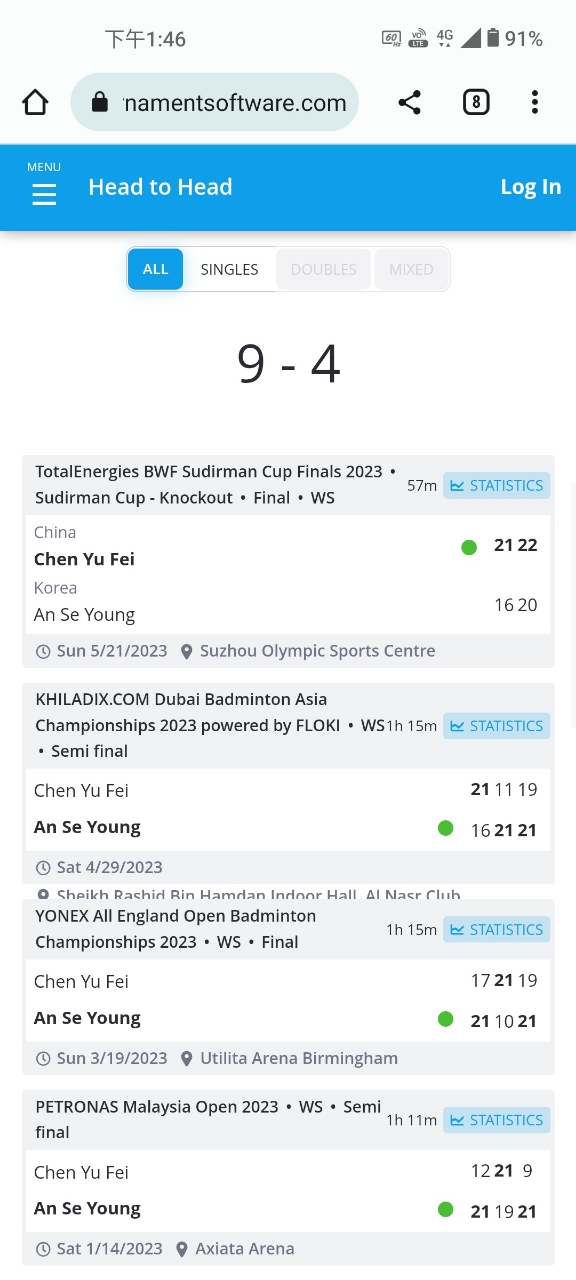This screenshot has height=1280, width=576.
Task: Open the browser three-dot overflow menu
Action: 535,102
